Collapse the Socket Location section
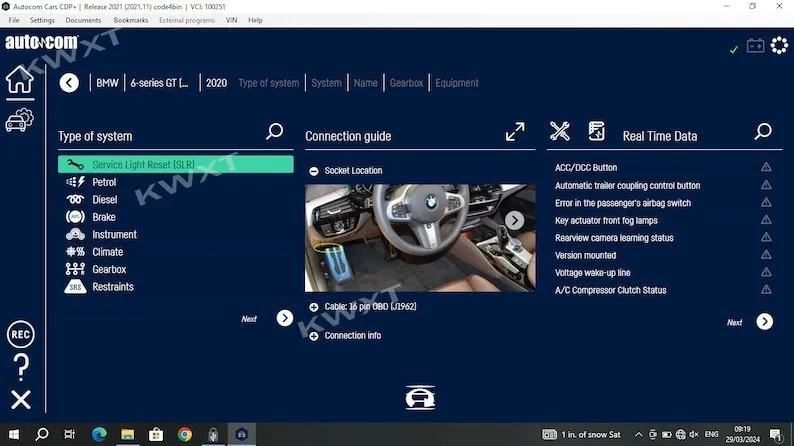Viewport: 794px width, 446px height. (x=314, y=171)
